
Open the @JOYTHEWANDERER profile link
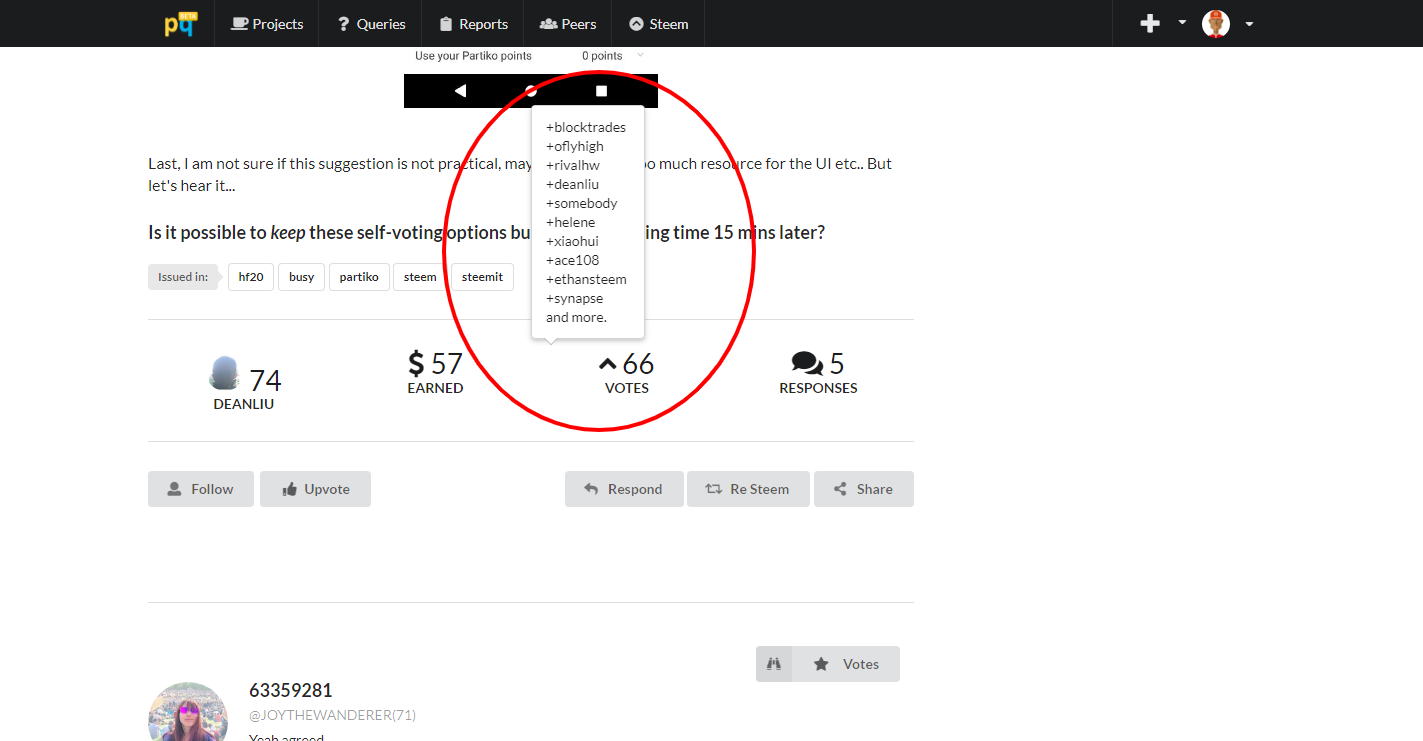(332, 715)
